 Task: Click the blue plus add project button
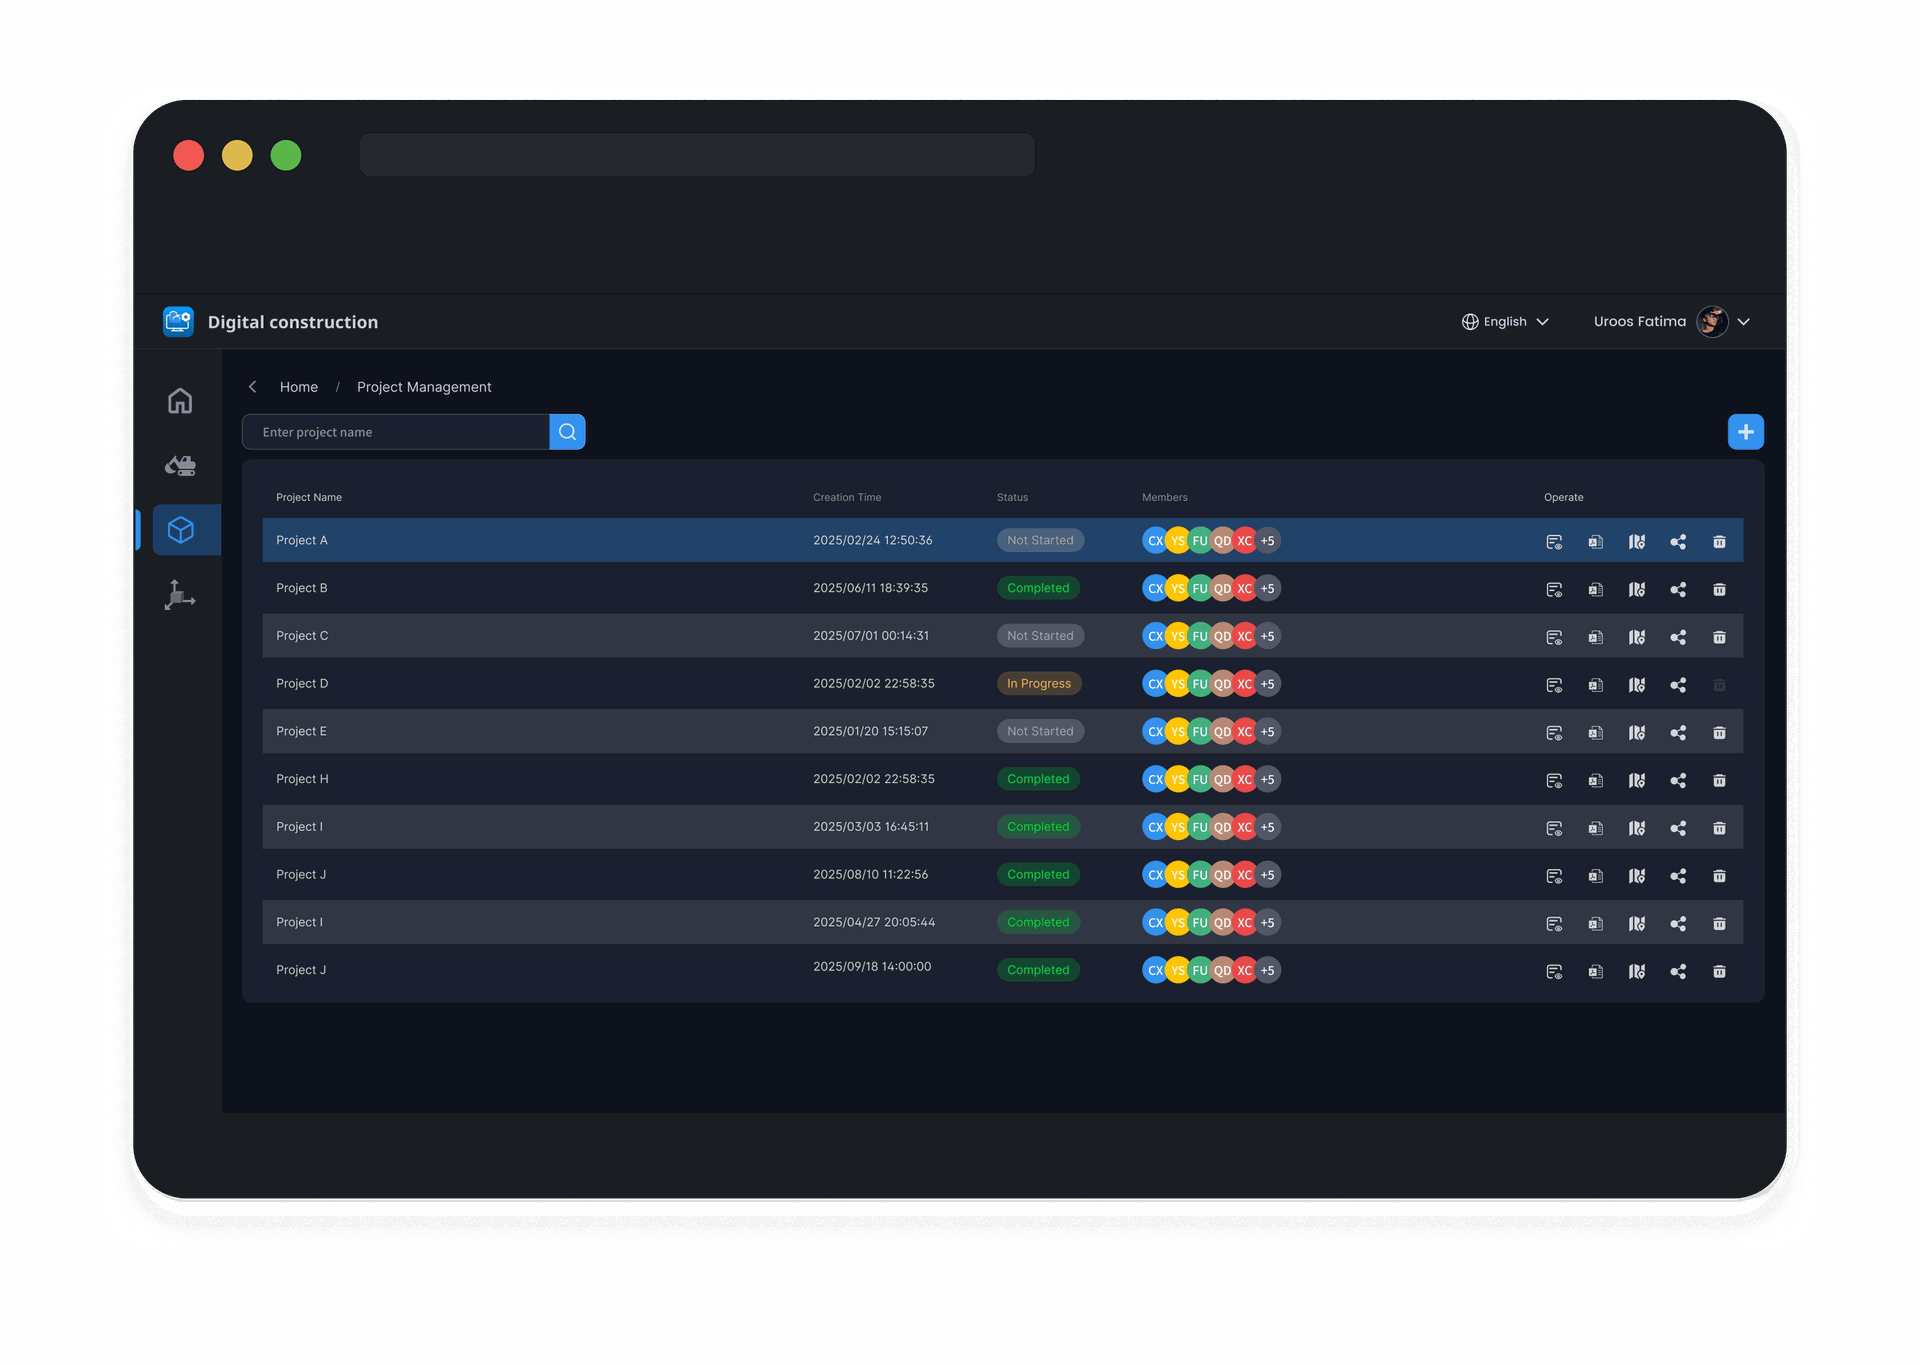click(x=1745, y=432)
